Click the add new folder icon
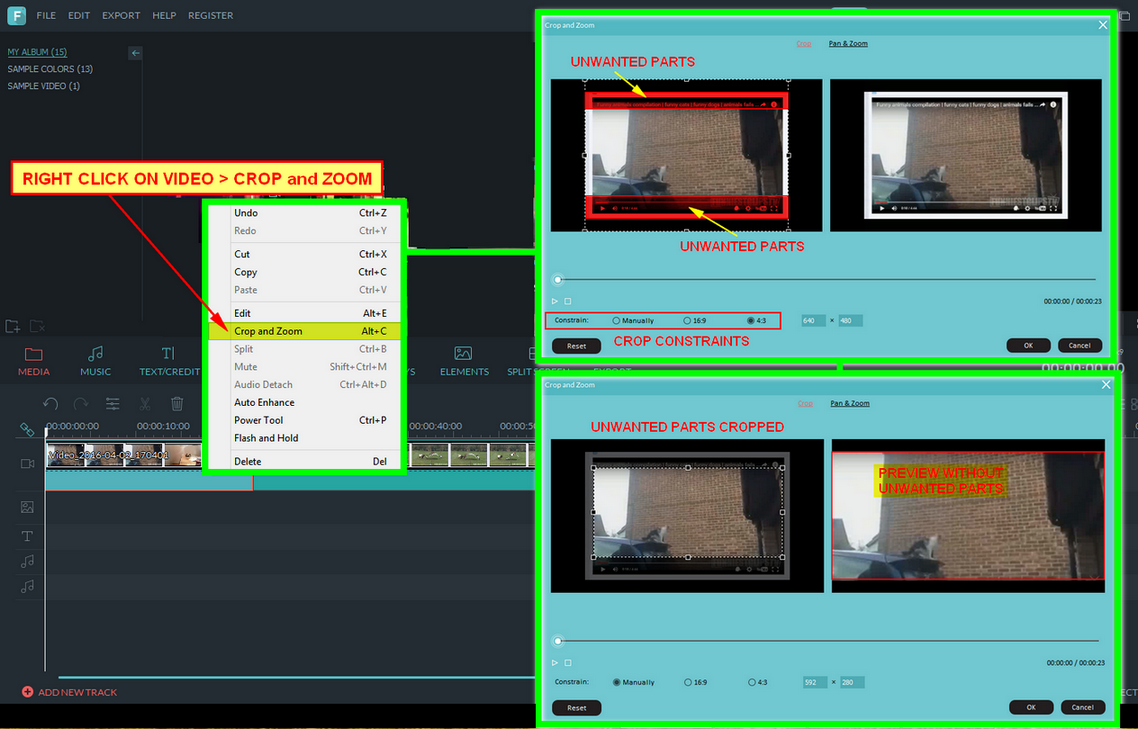Screen dimensions: 1138x729 tap(12, 326)
